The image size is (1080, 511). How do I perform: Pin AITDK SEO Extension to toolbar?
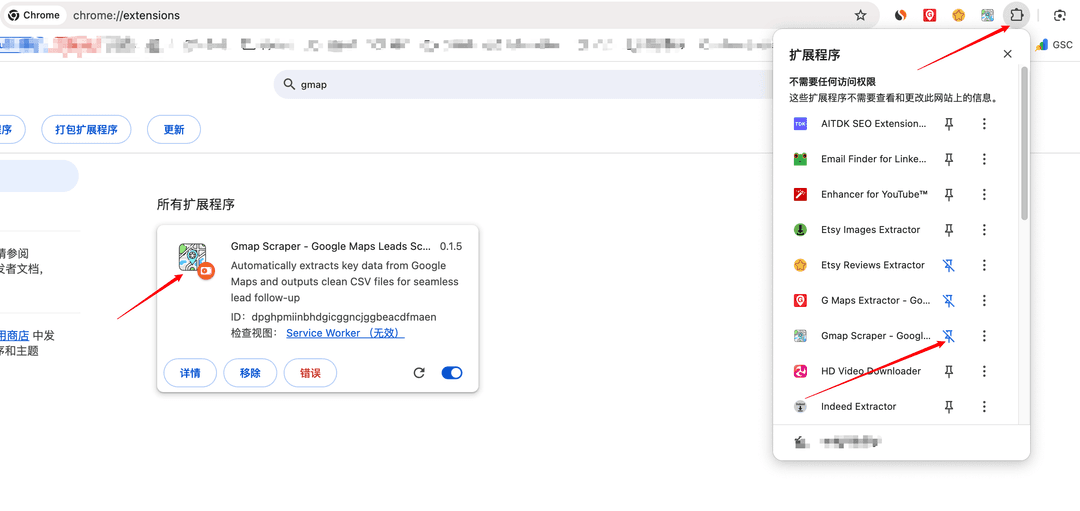(x=948, y=123)
